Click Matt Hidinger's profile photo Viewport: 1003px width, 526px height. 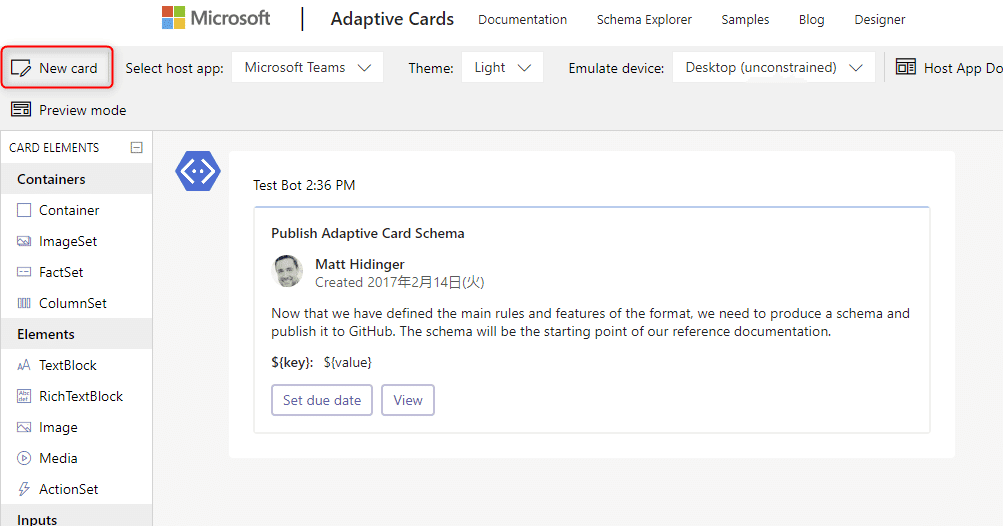287,271
